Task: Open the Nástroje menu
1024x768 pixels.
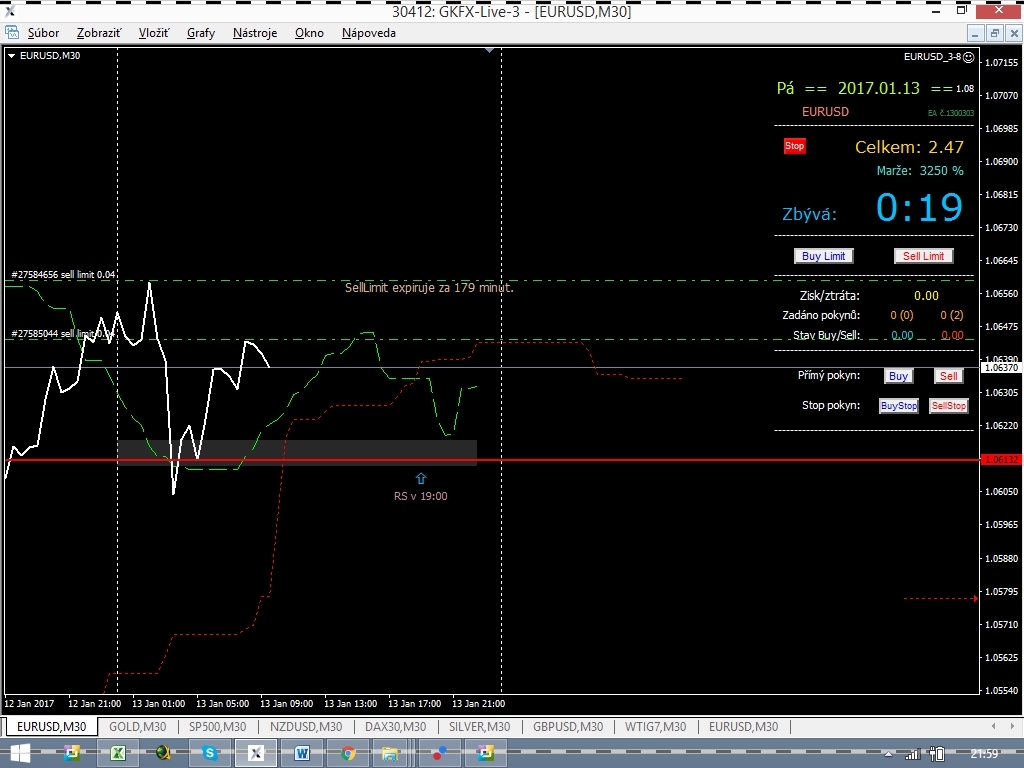Action: coord(255,33)
